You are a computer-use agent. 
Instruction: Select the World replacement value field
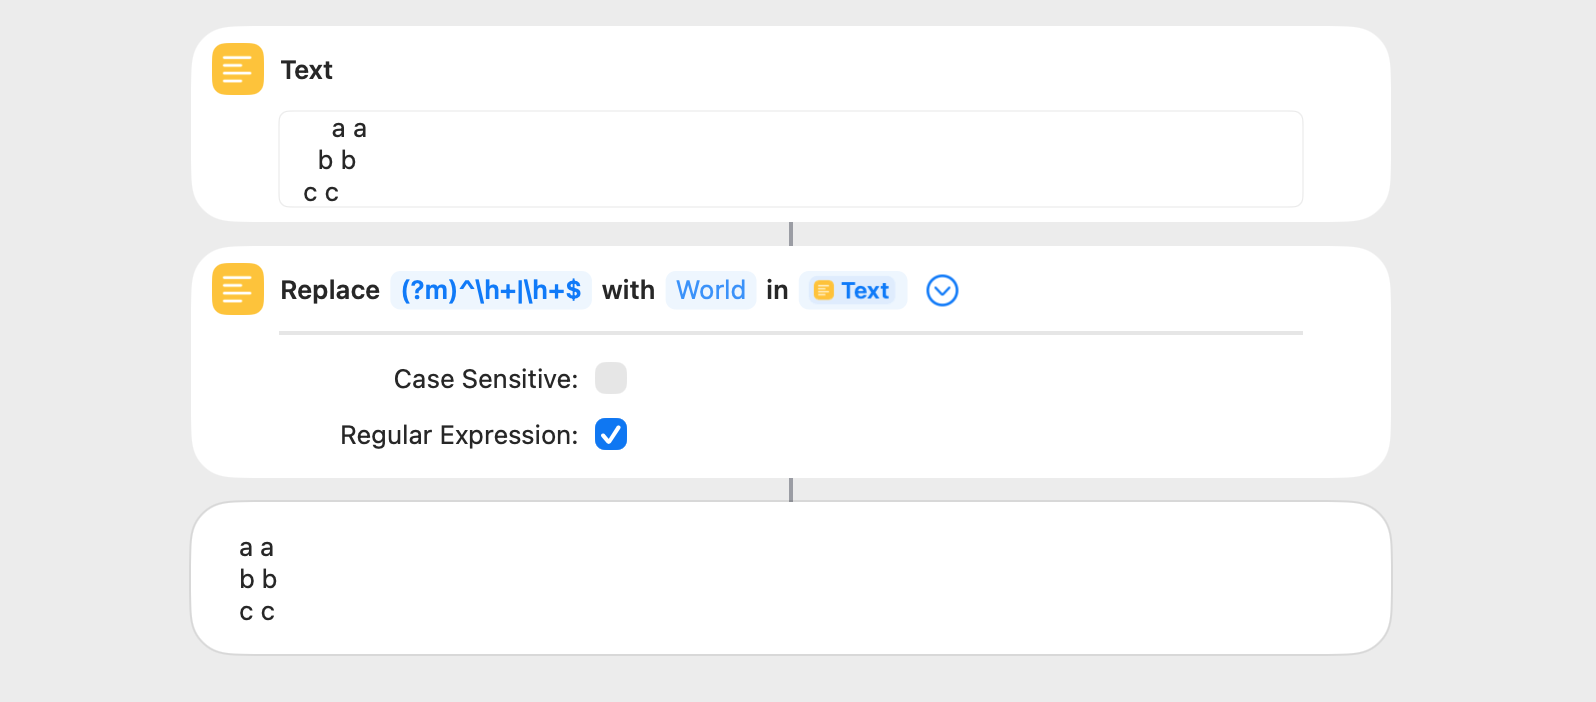tap(710, 290)
